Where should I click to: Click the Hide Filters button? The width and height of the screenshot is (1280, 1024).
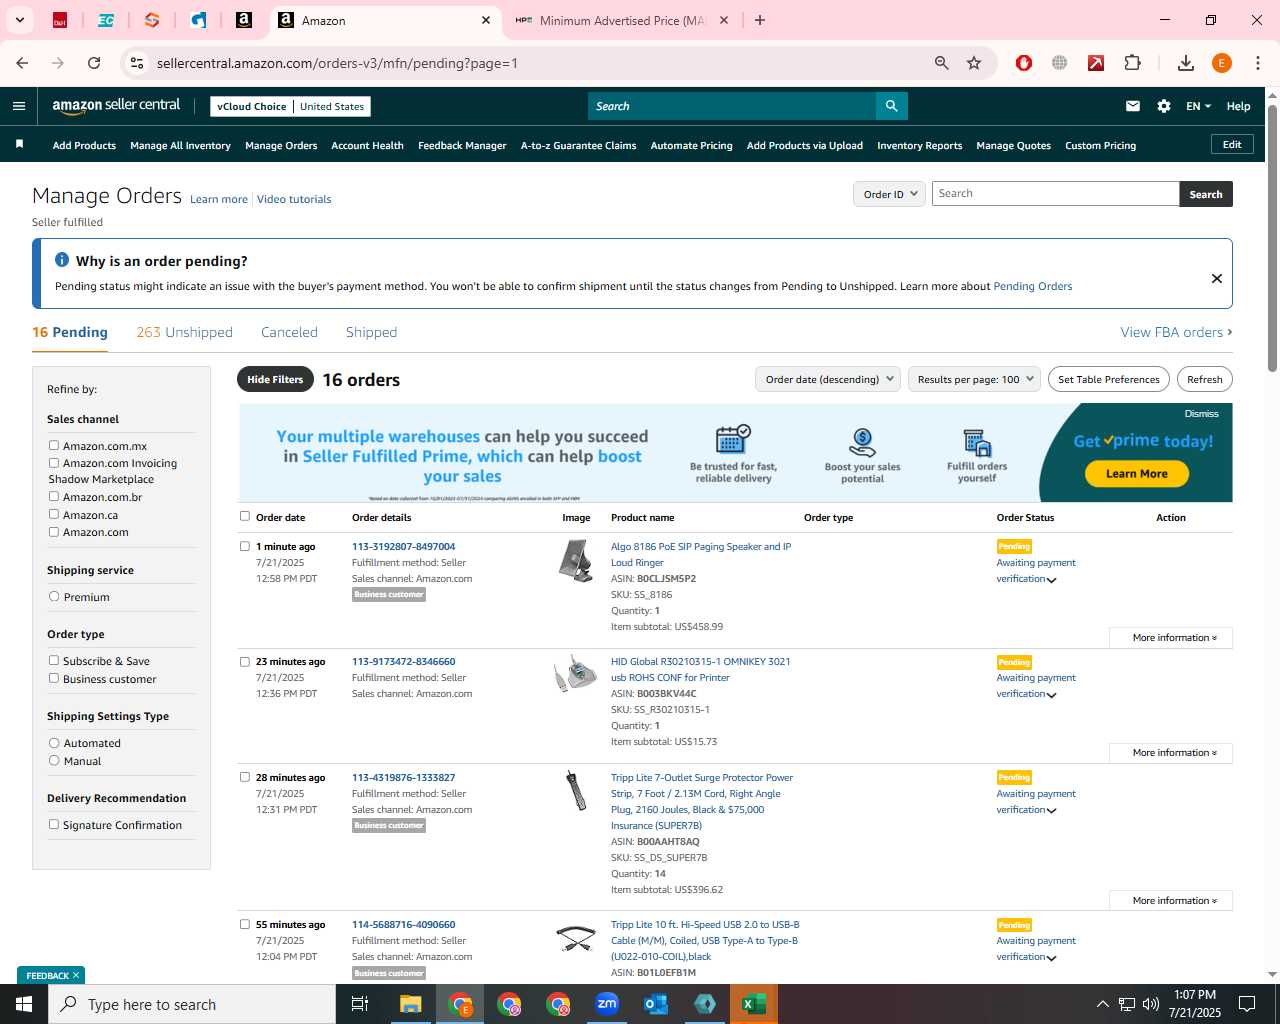(275, 379)
